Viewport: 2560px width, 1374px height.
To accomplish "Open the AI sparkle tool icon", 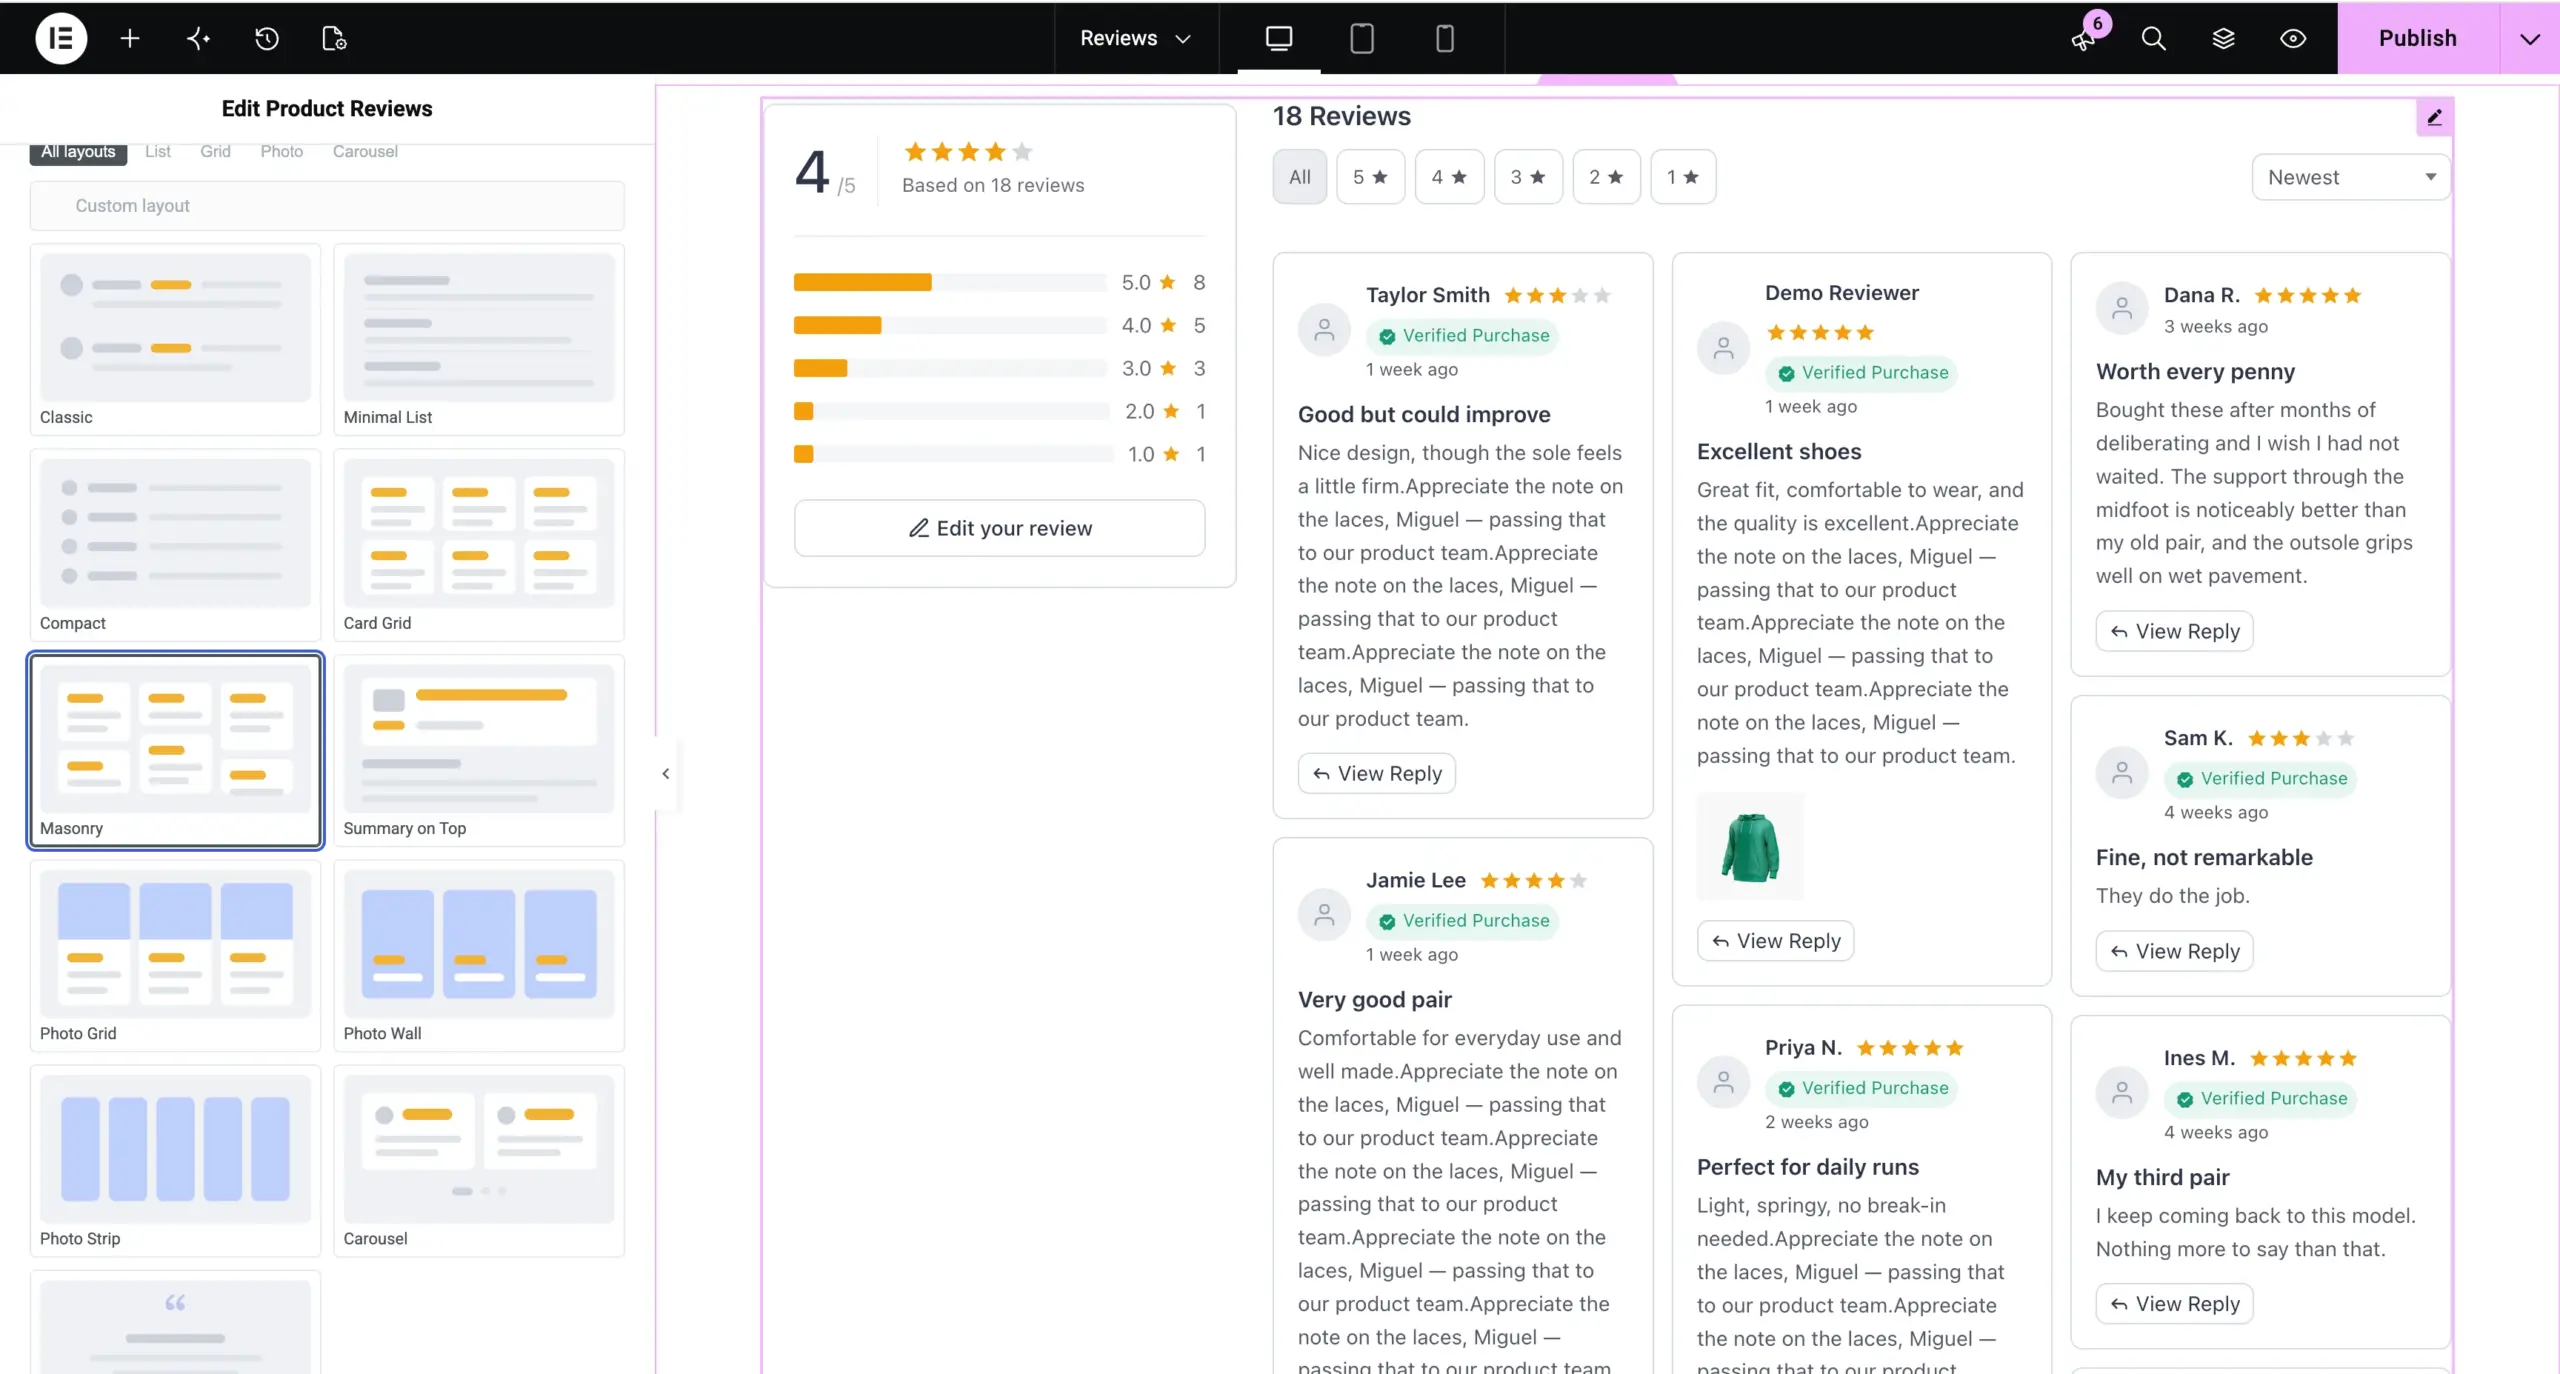I will pos(198,38).
